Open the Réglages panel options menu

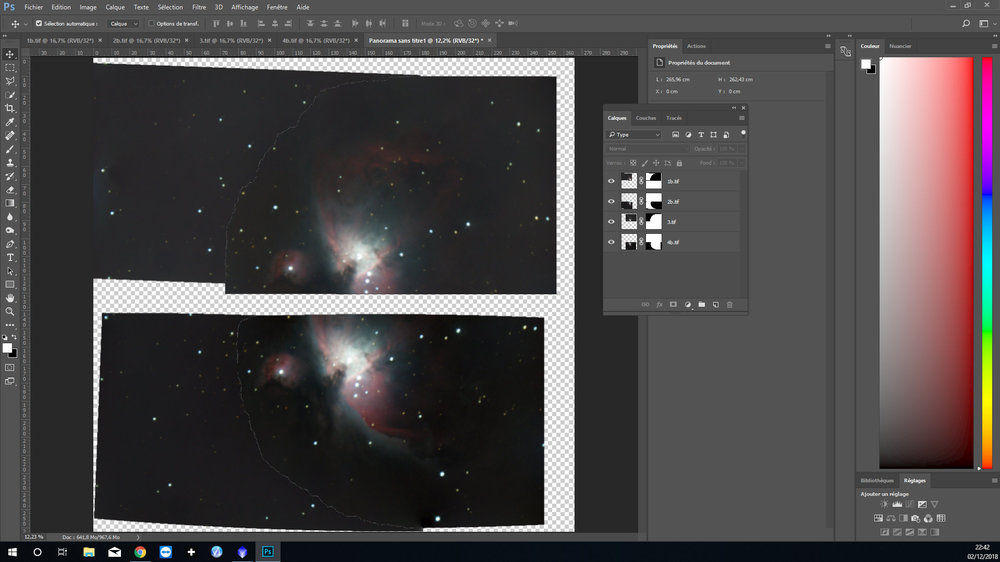994,480
